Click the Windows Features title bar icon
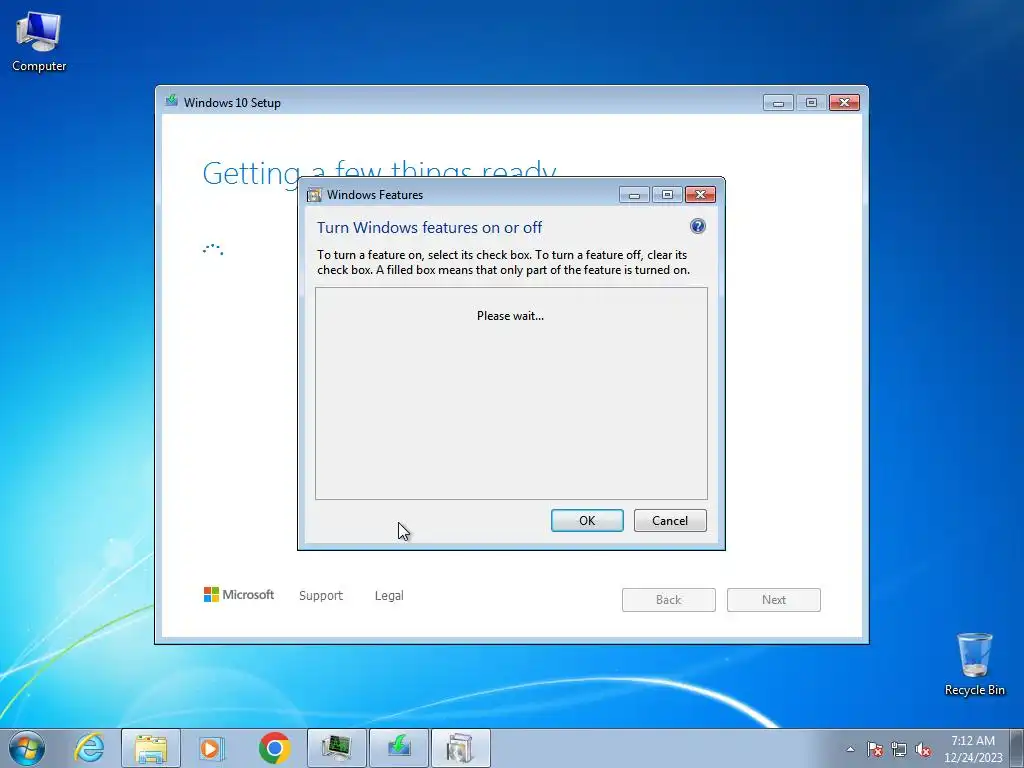Viewport: 1024px width, 768px height. [315, 195]
